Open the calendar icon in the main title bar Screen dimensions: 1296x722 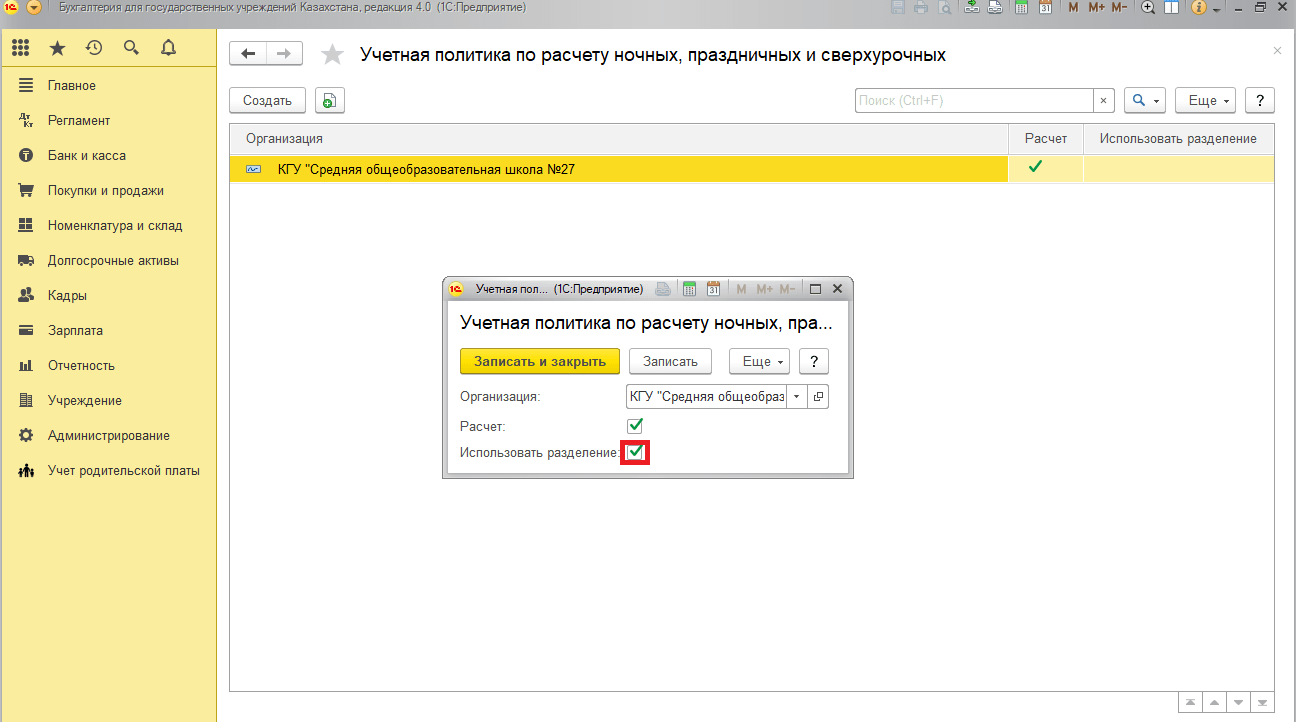(x=1045, y=8)
